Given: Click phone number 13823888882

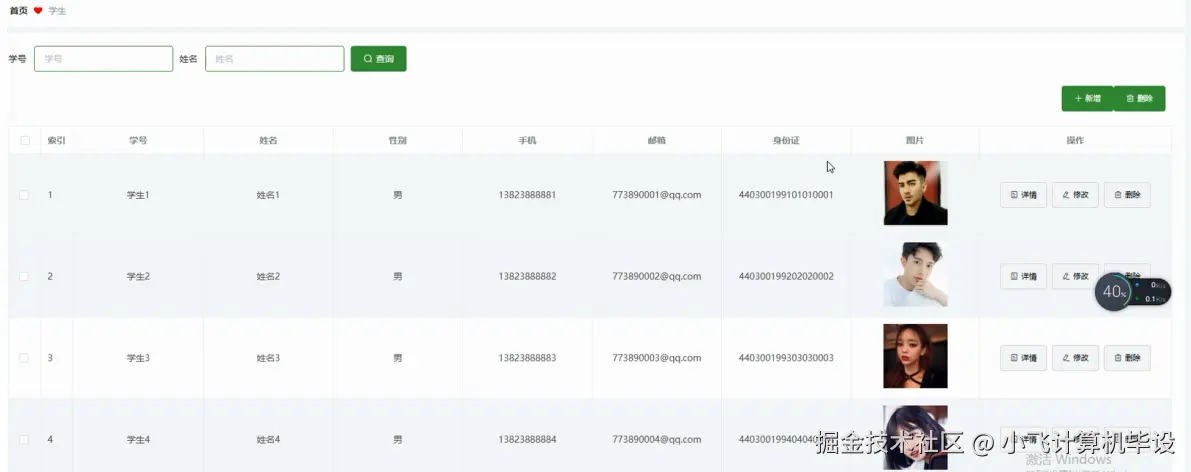Looking at the screenshot, I should 527,277.
